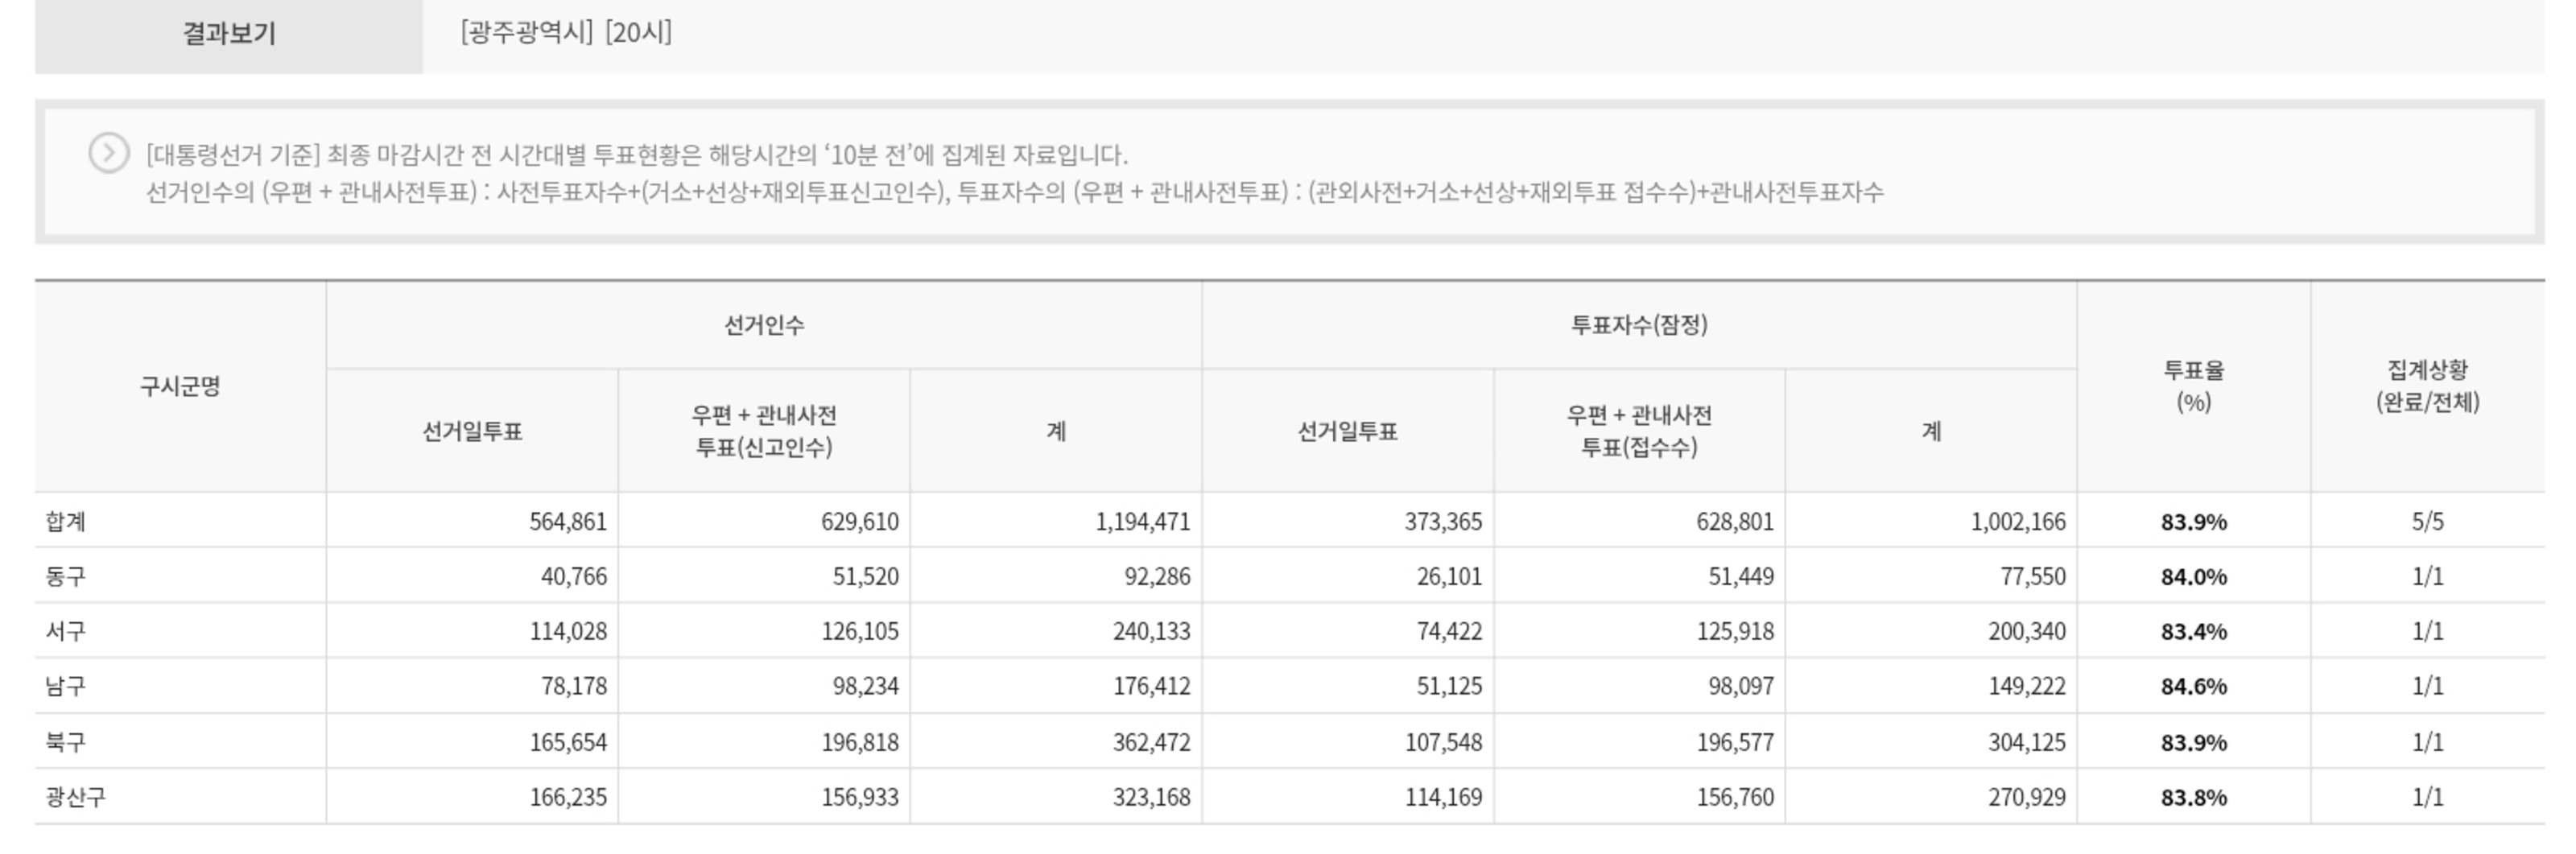Click the 선거인수 group header
The height and width of the screenshot is (854, 2576).
tap(764, 325)
